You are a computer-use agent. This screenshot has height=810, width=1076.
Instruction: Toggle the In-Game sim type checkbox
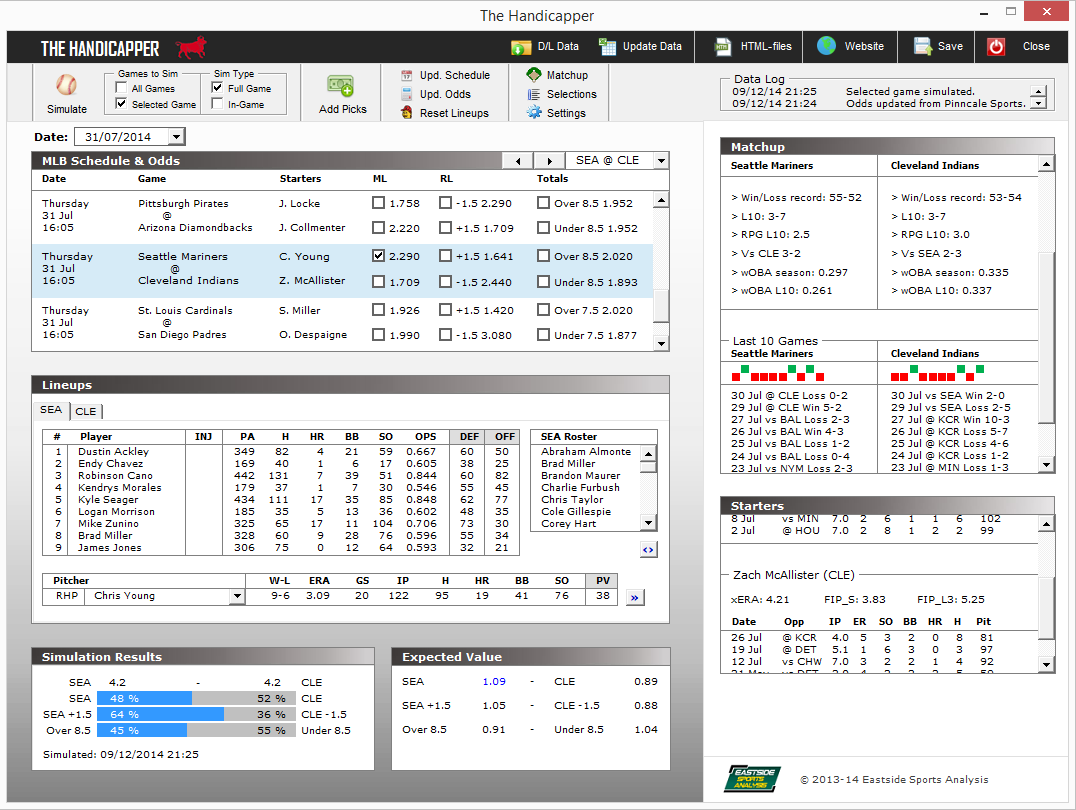[x=218, y=104]
